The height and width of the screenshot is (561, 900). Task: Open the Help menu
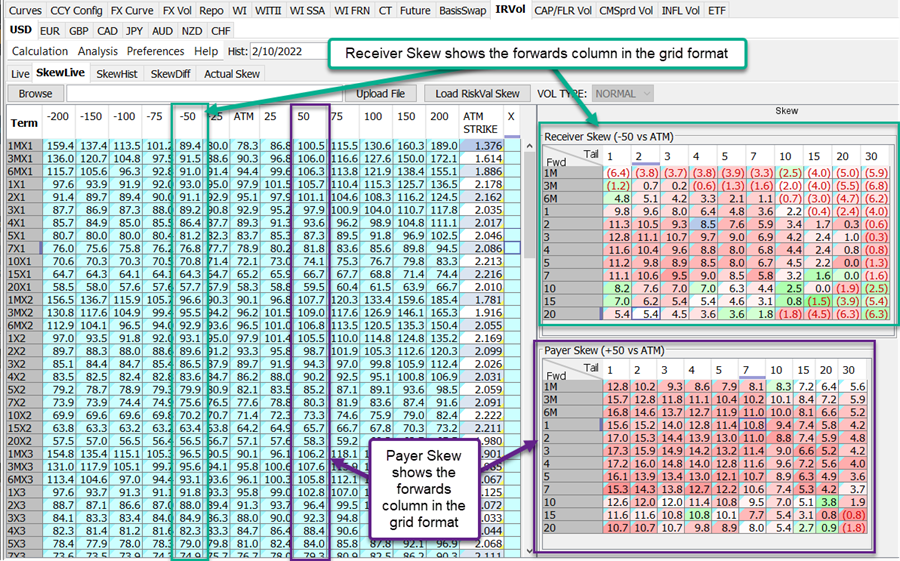pos(205,51)
